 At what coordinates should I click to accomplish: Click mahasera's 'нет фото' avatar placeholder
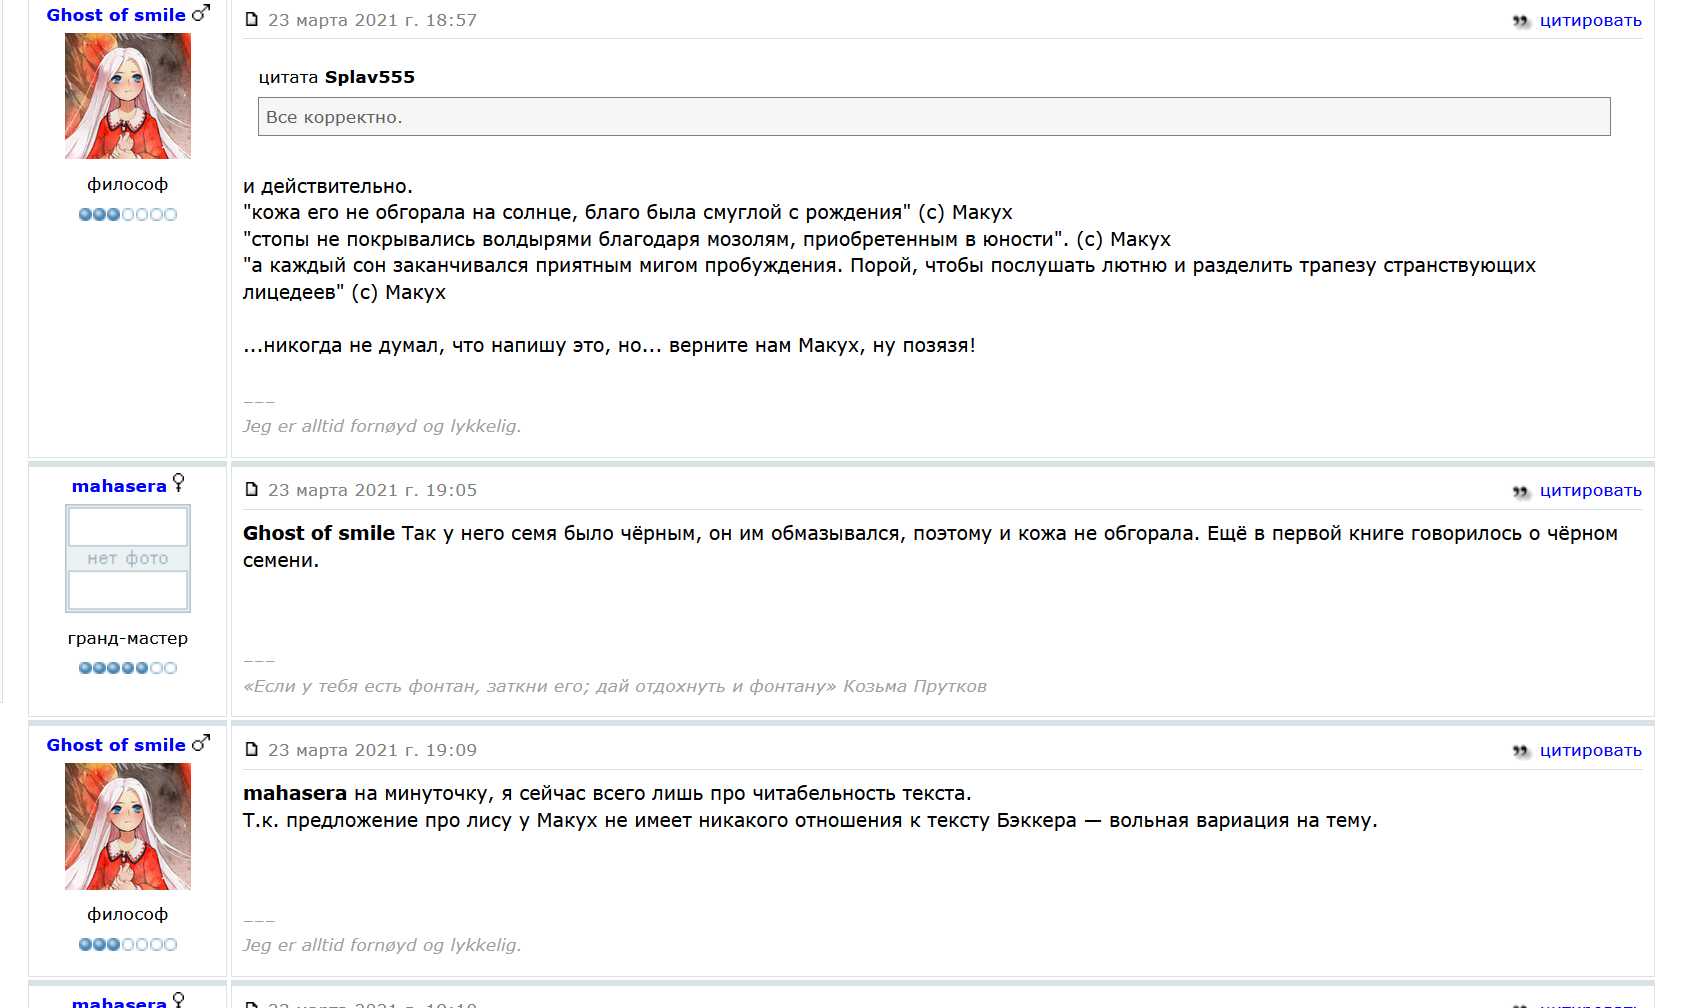128,558
